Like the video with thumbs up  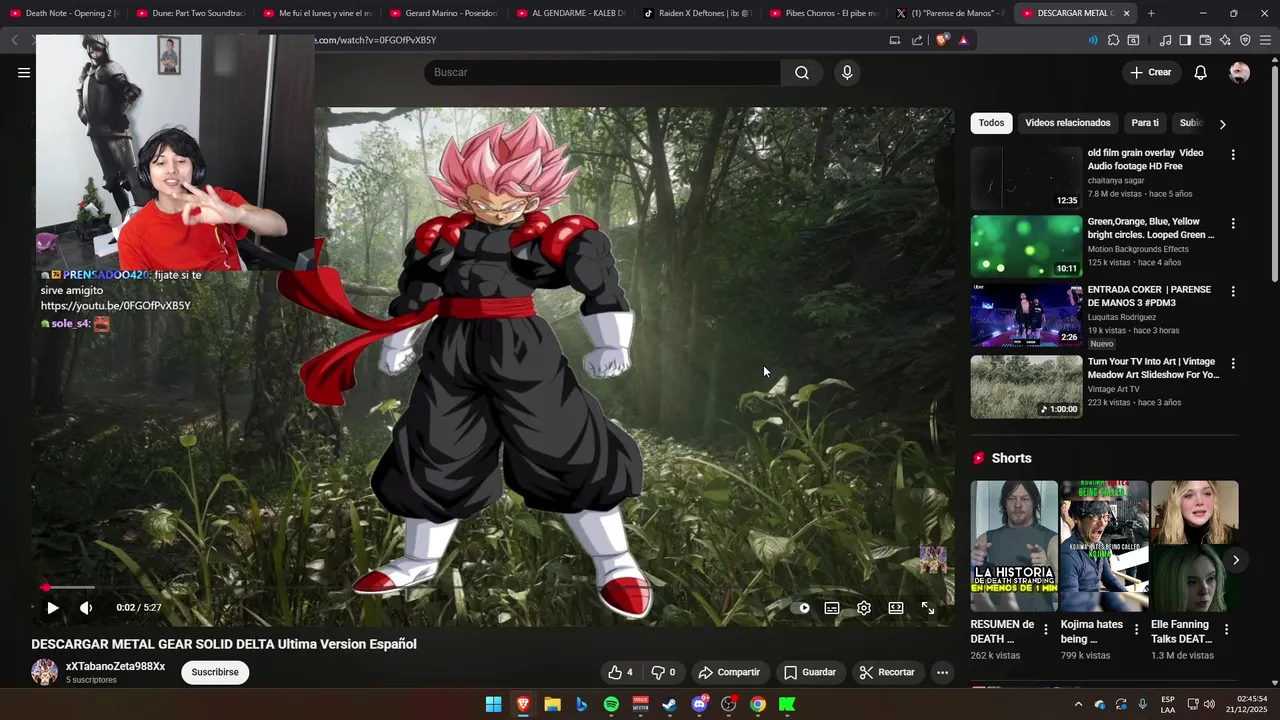tap(620, 672)
